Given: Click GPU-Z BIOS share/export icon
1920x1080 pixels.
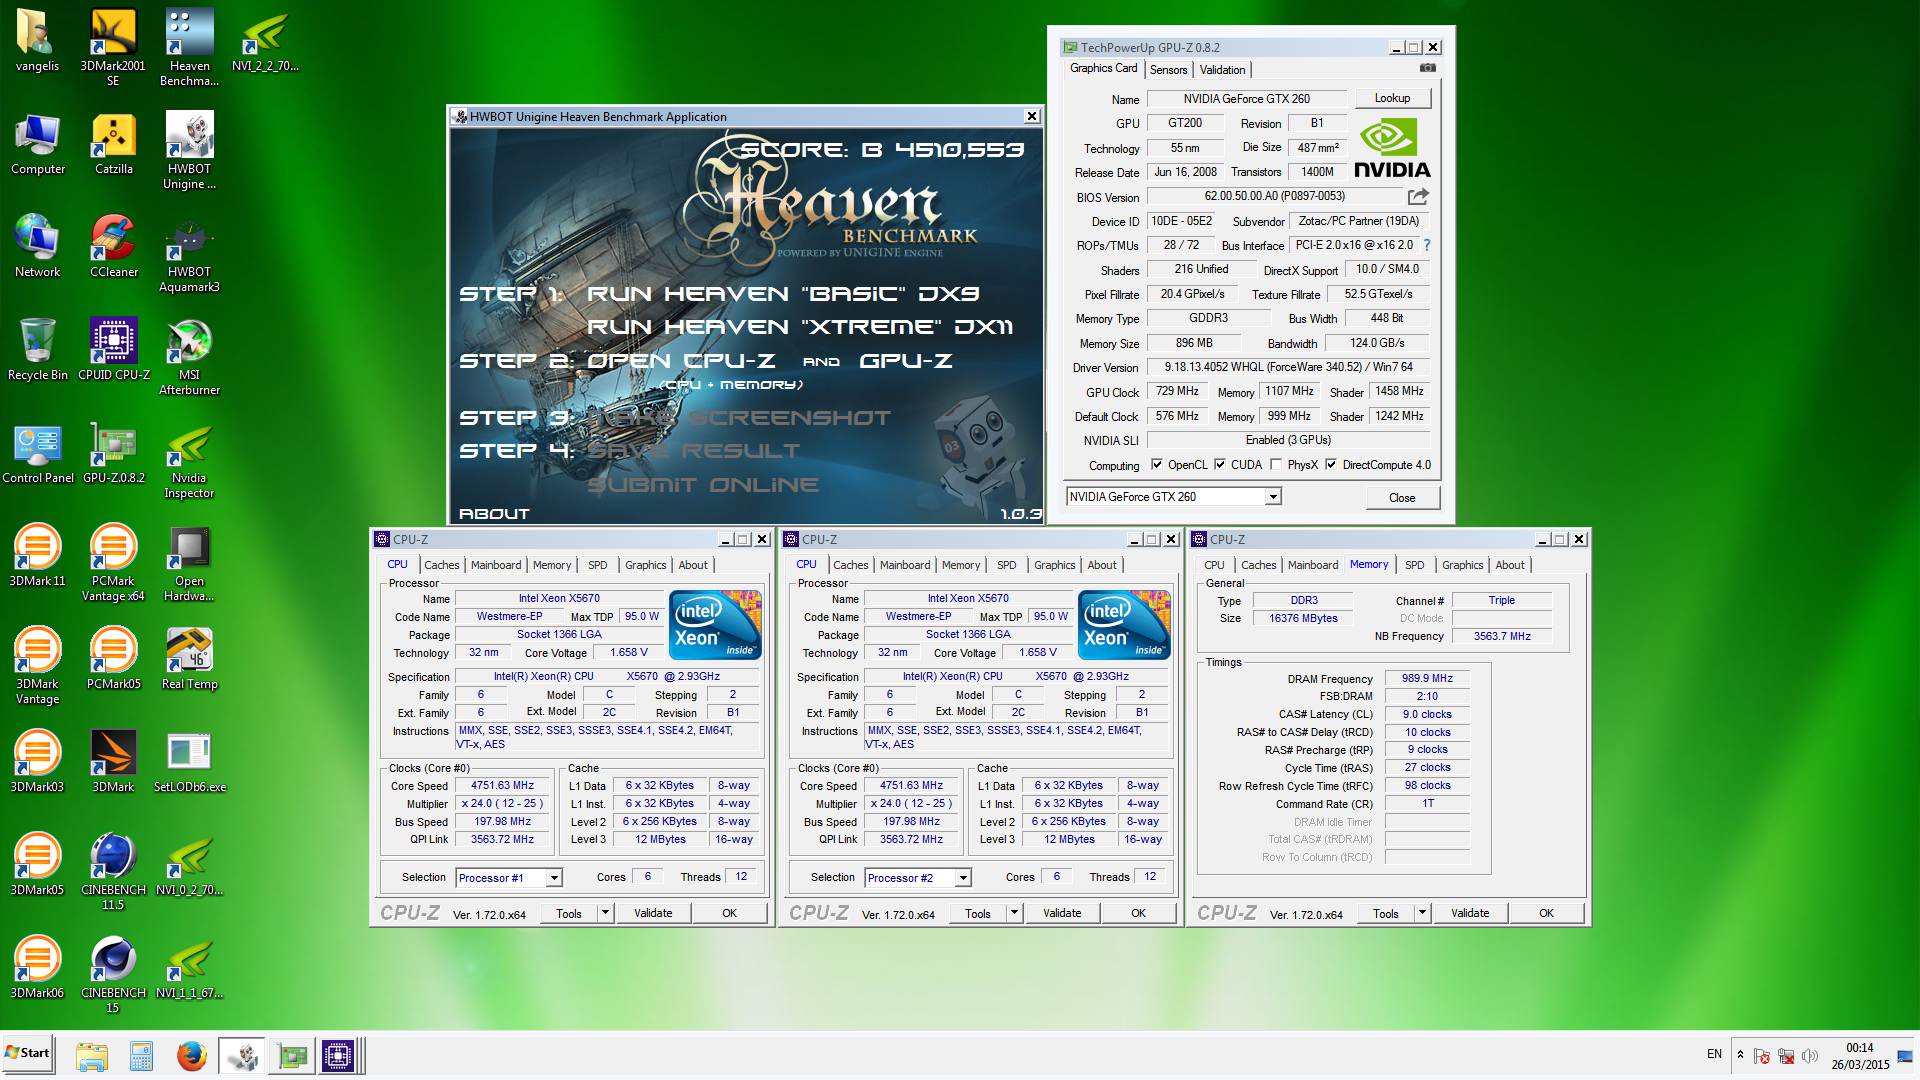Looking at the screenshot, I should point(1418,197).
